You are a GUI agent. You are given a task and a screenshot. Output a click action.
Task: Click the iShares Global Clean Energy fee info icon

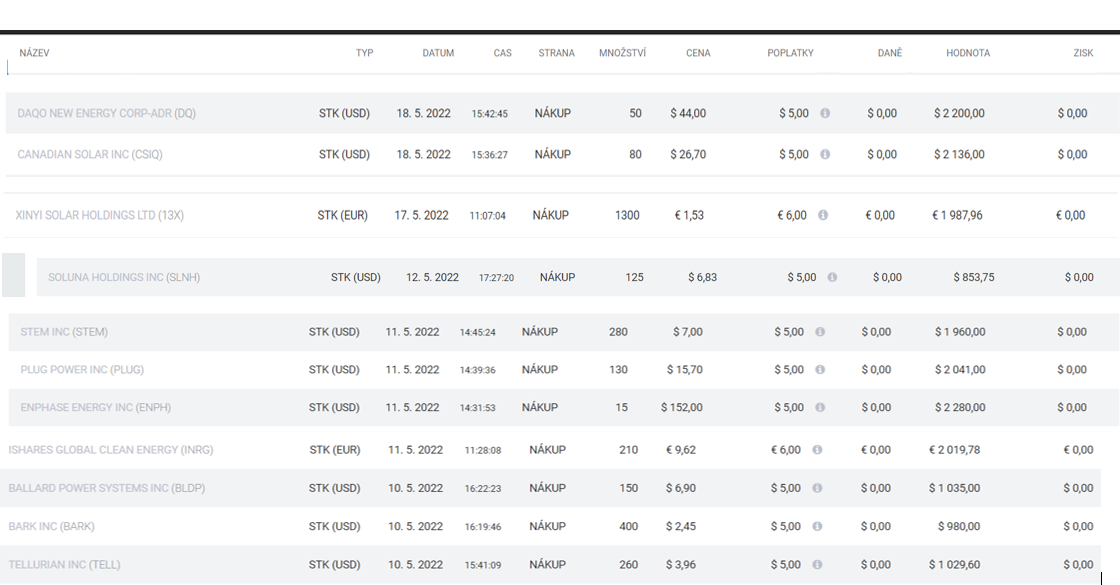click(x=817, y=450)
